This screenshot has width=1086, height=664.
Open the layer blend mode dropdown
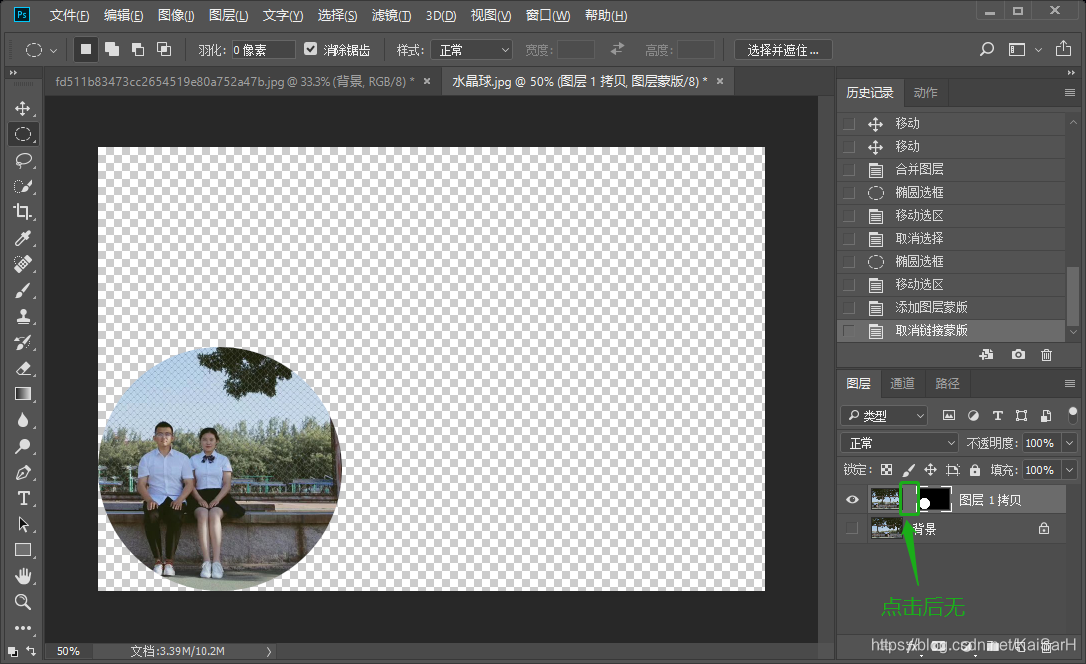pyautogui.click(x=899, y=443)
